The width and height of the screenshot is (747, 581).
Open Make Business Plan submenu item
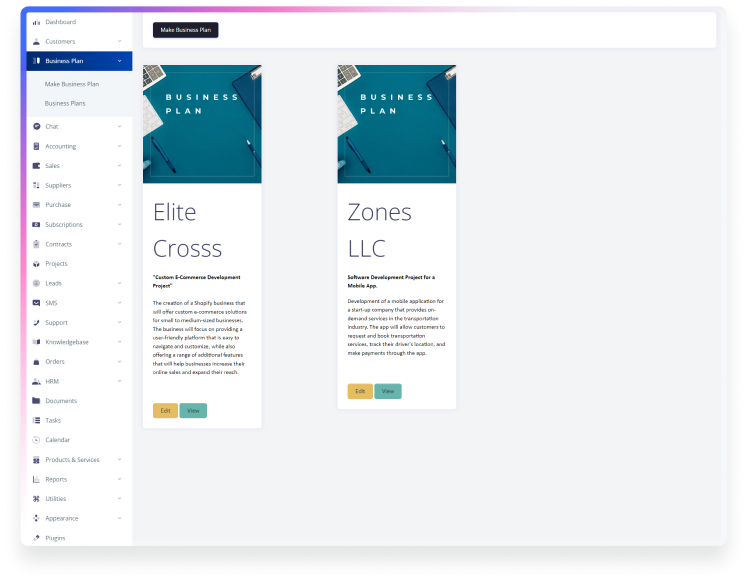click(72, 84)
